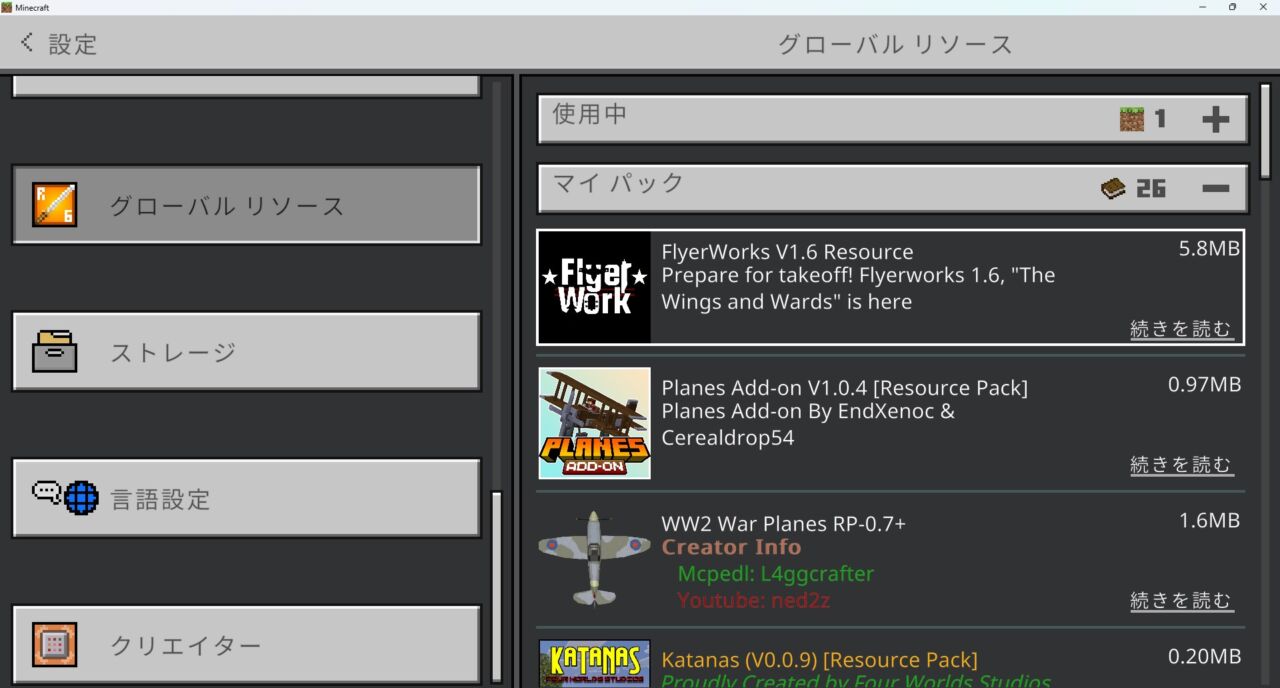Click 続きを読む on FlyerWorks V1.6 Resource
The height and width of the screenshot is (688, 1280).
tap(1182, 328)
